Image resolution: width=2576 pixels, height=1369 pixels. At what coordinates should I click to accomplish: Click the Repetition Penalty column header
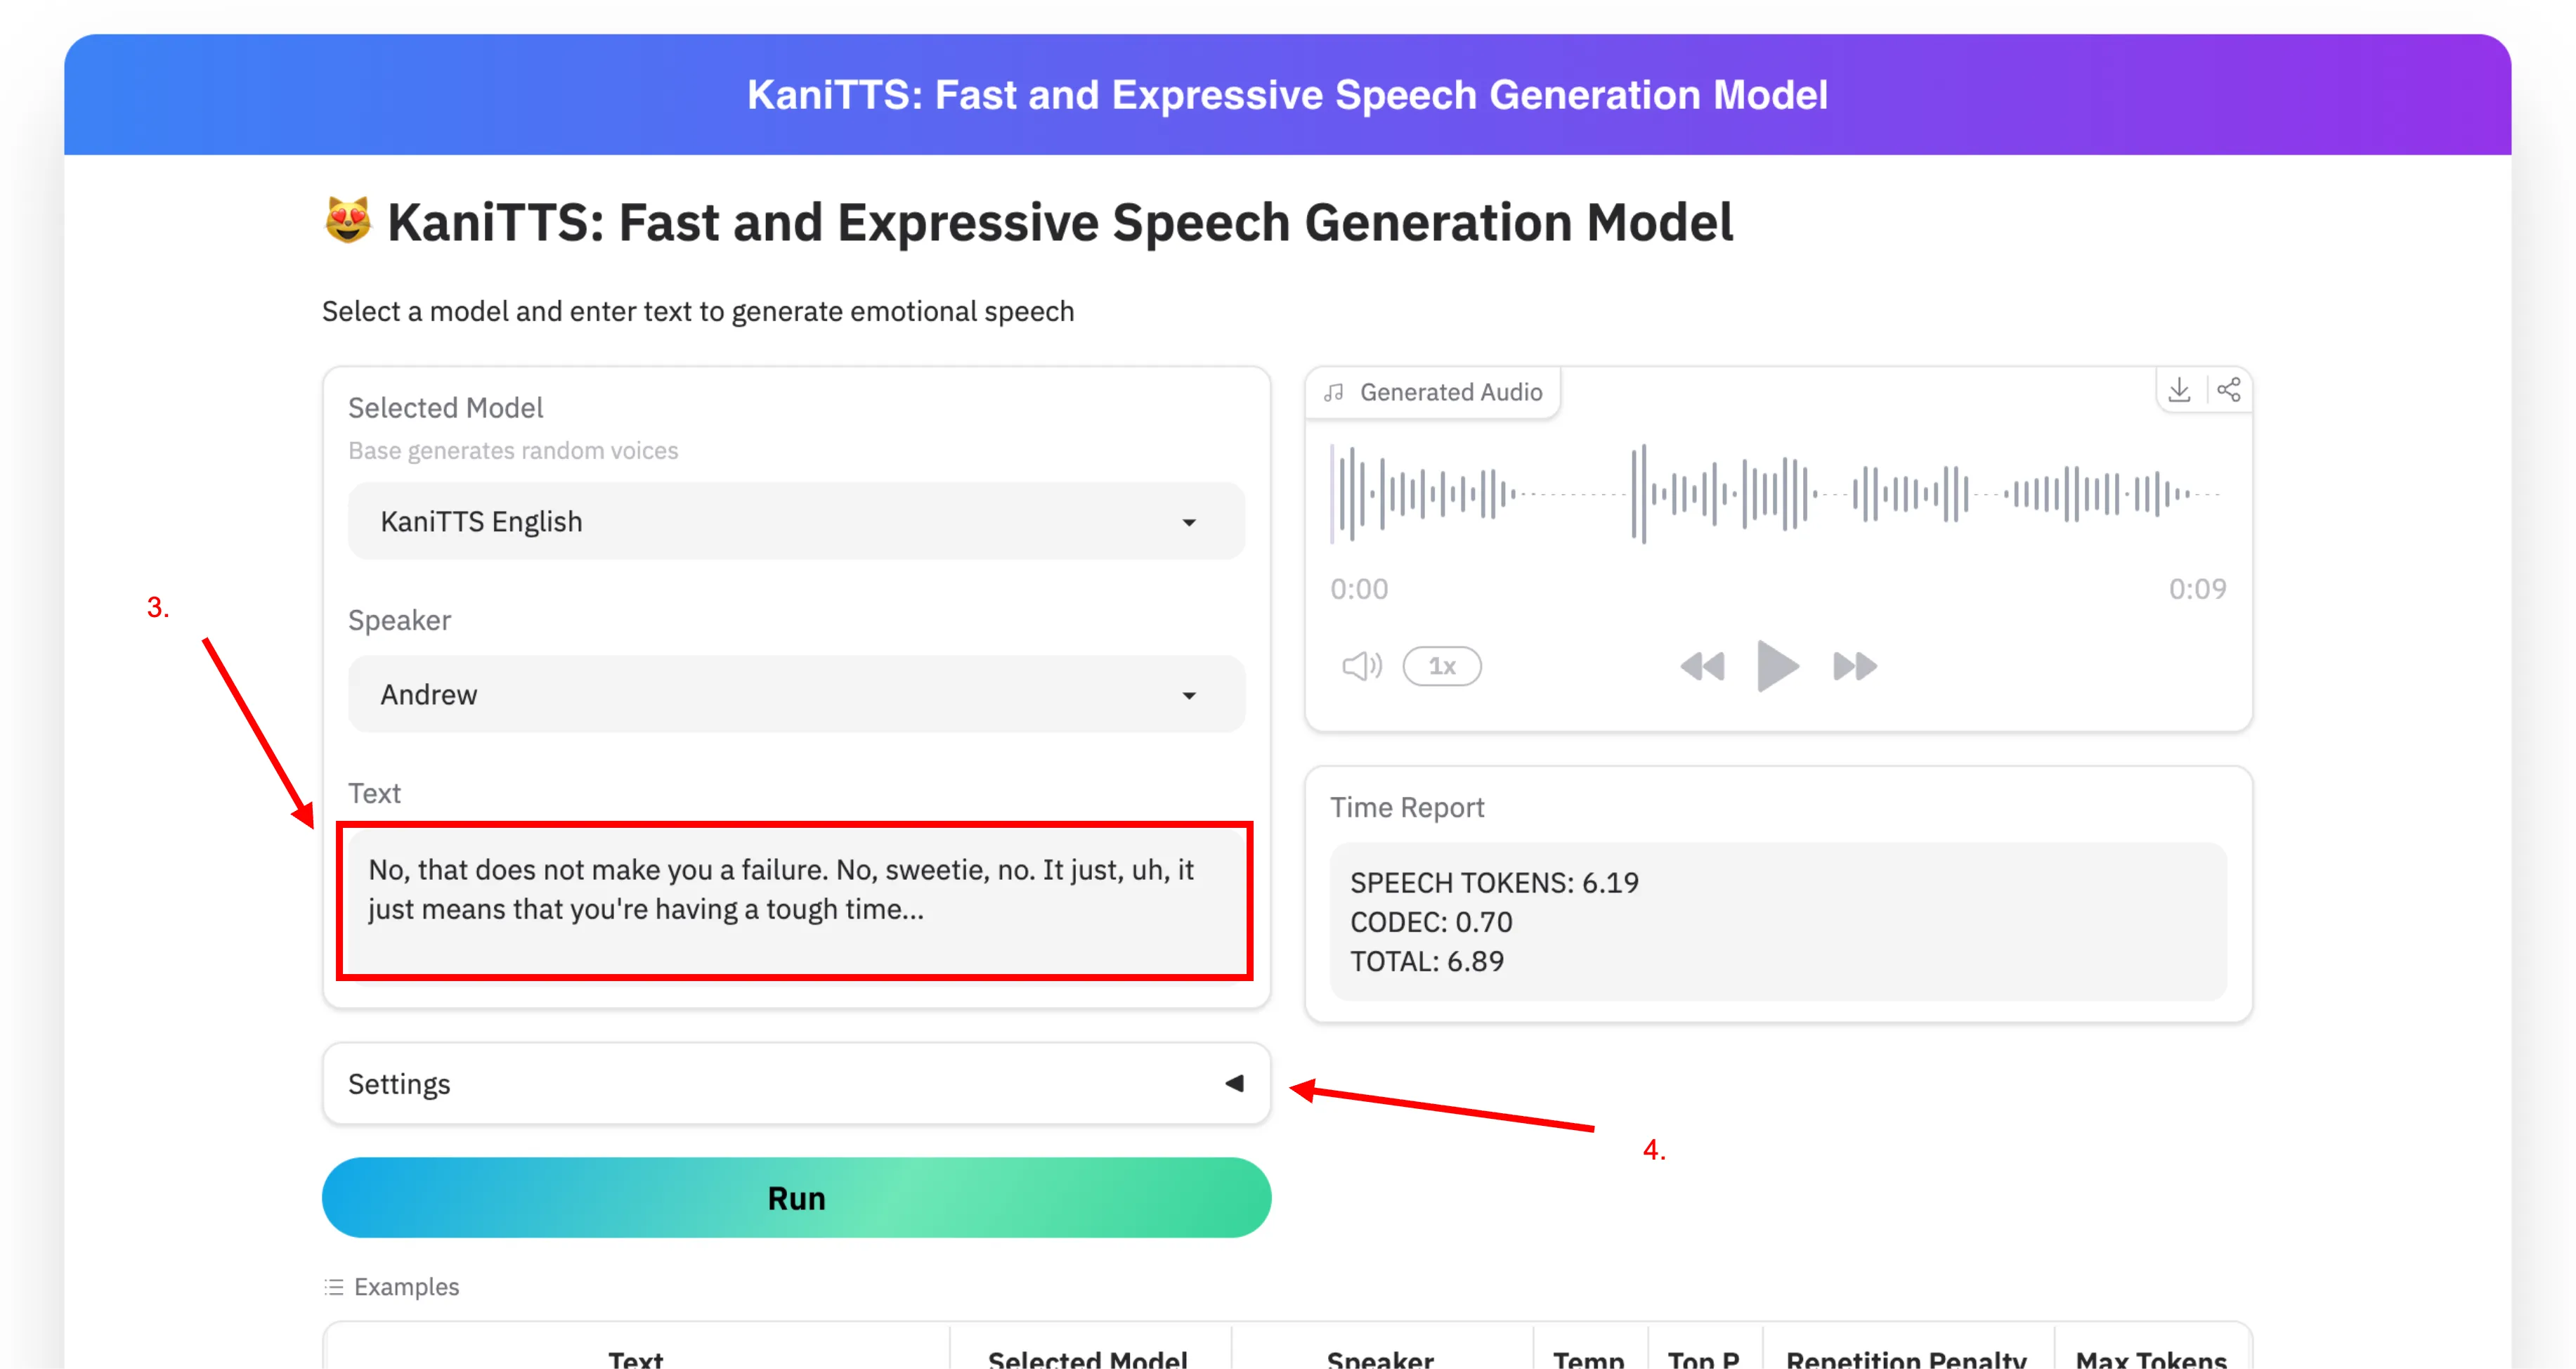tap(1906, 1358)
